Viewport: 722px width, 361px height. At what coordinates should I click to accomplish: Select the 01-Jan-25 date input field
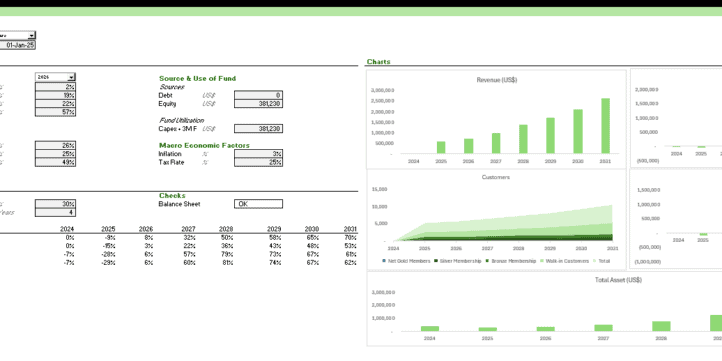pyautogui.click(x=17, y=45)
